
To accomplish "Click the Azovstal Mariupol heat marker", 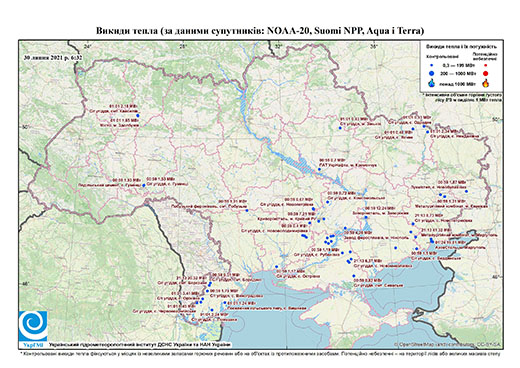I will [x=432, y=241].
